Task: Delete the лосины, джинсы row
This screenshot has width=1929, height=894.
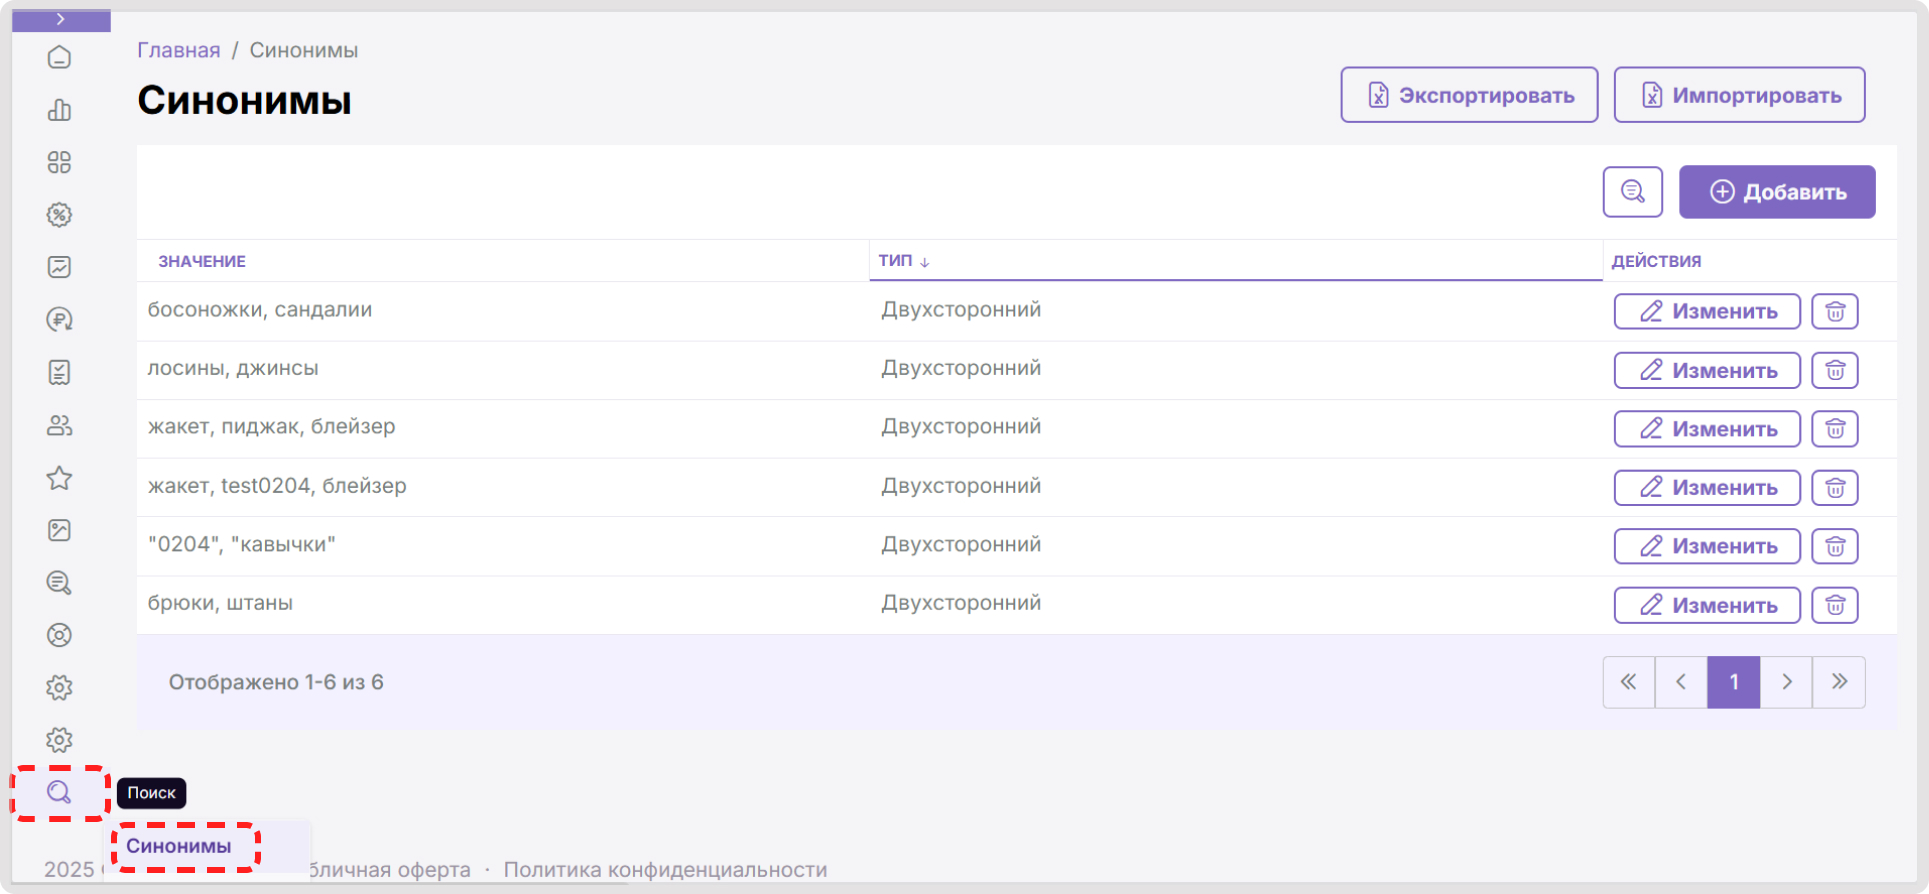Action: (1835, 370)
